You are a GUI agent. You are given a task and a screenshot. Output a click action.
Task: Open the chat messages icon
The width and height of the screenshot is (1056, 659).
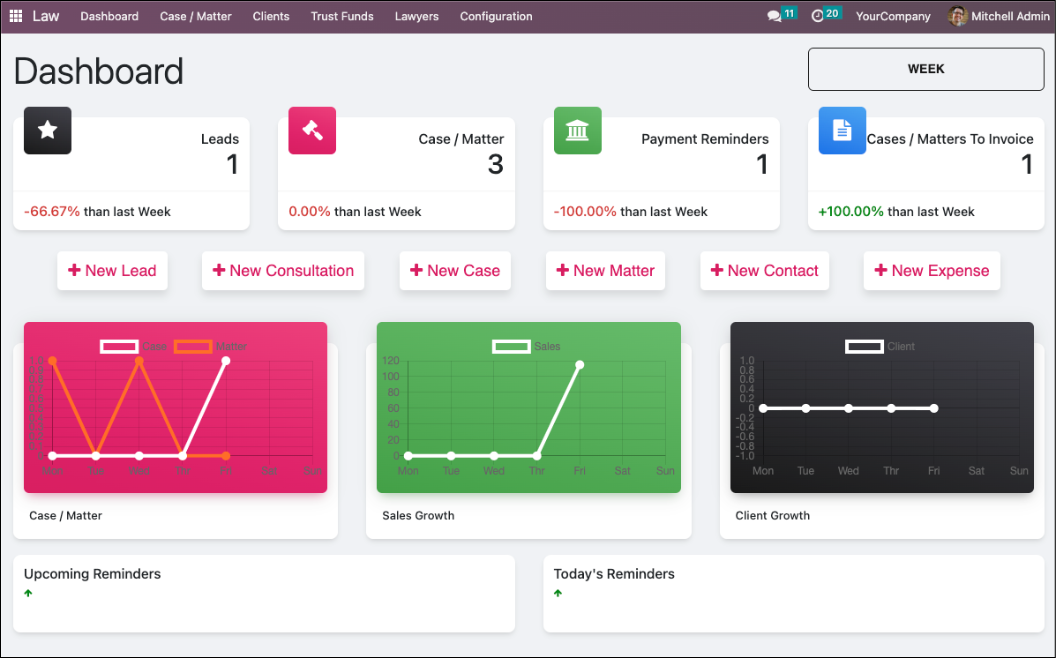pyautogui.click(x=774, y=16)
